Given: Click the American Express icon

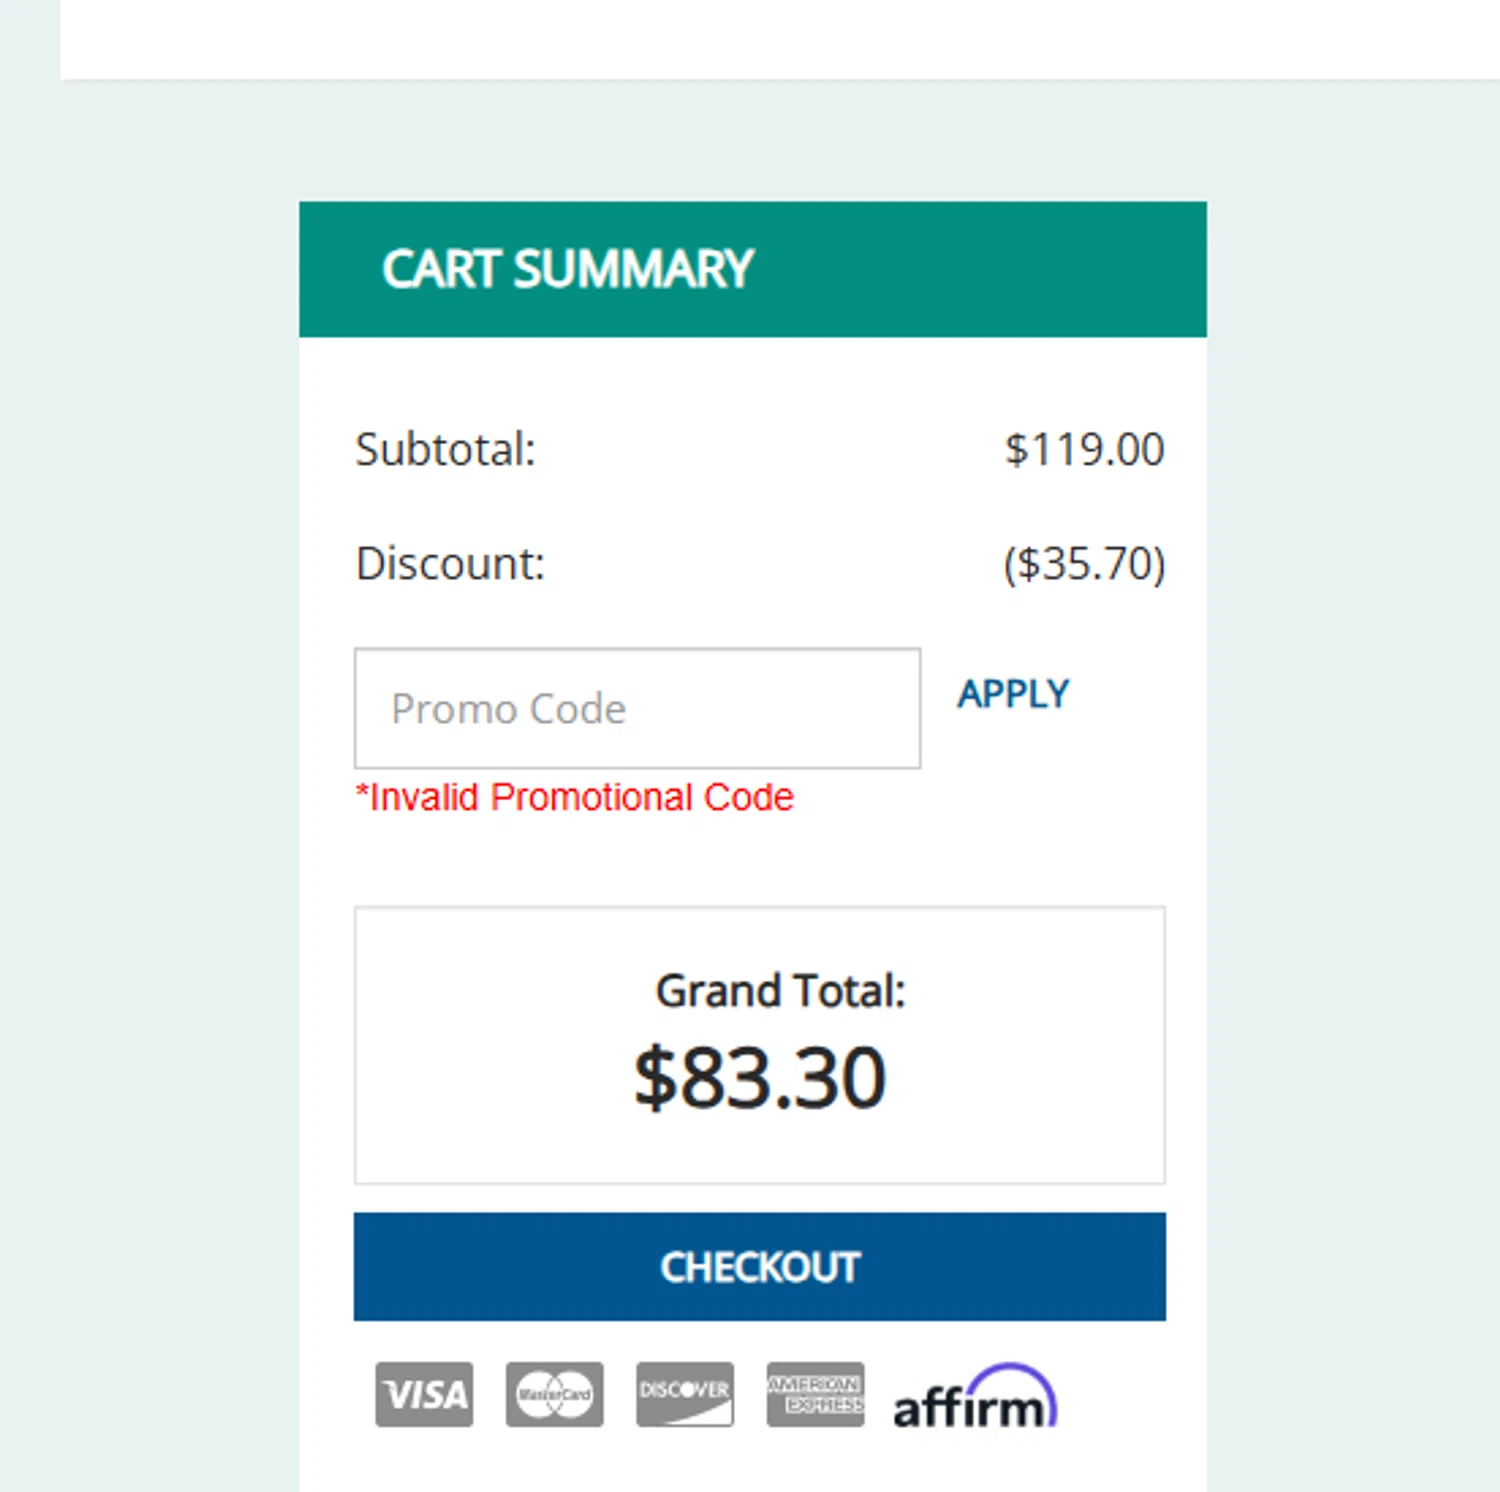Looking at the screenshot, I should click(815, 1394).
